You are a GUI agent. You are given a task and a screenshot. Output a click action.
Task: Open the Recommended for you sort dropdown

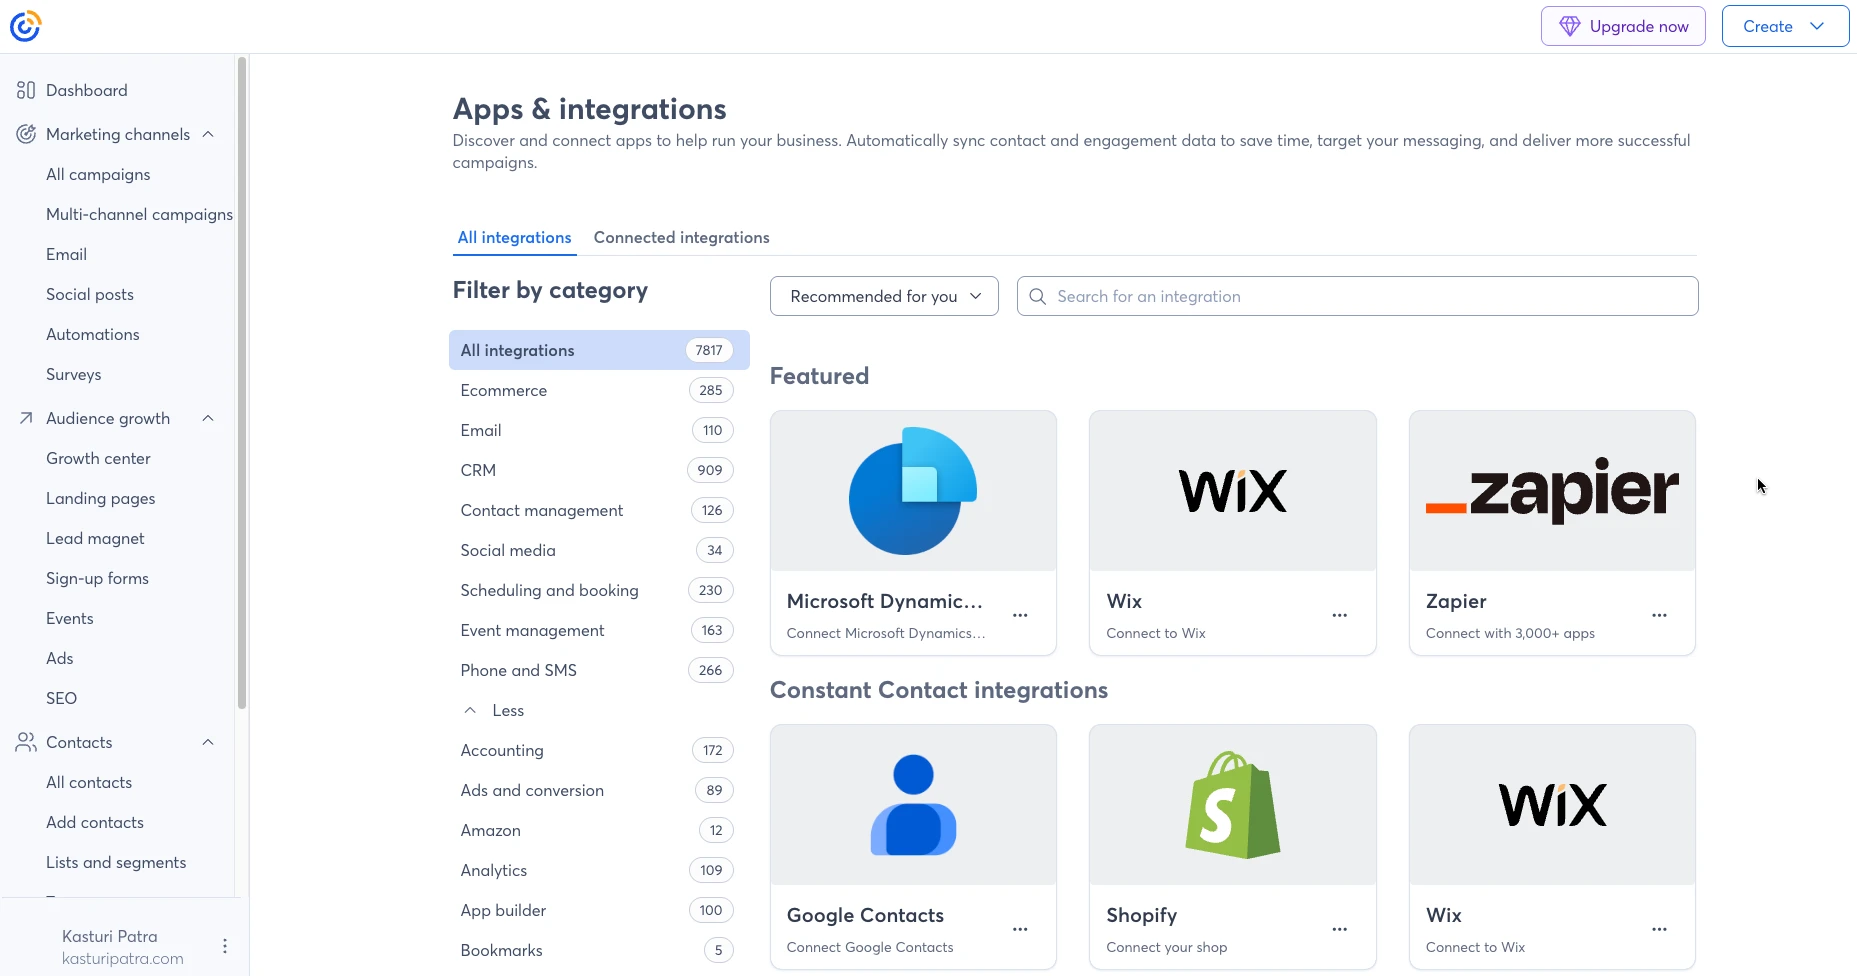tap(884, 296)
